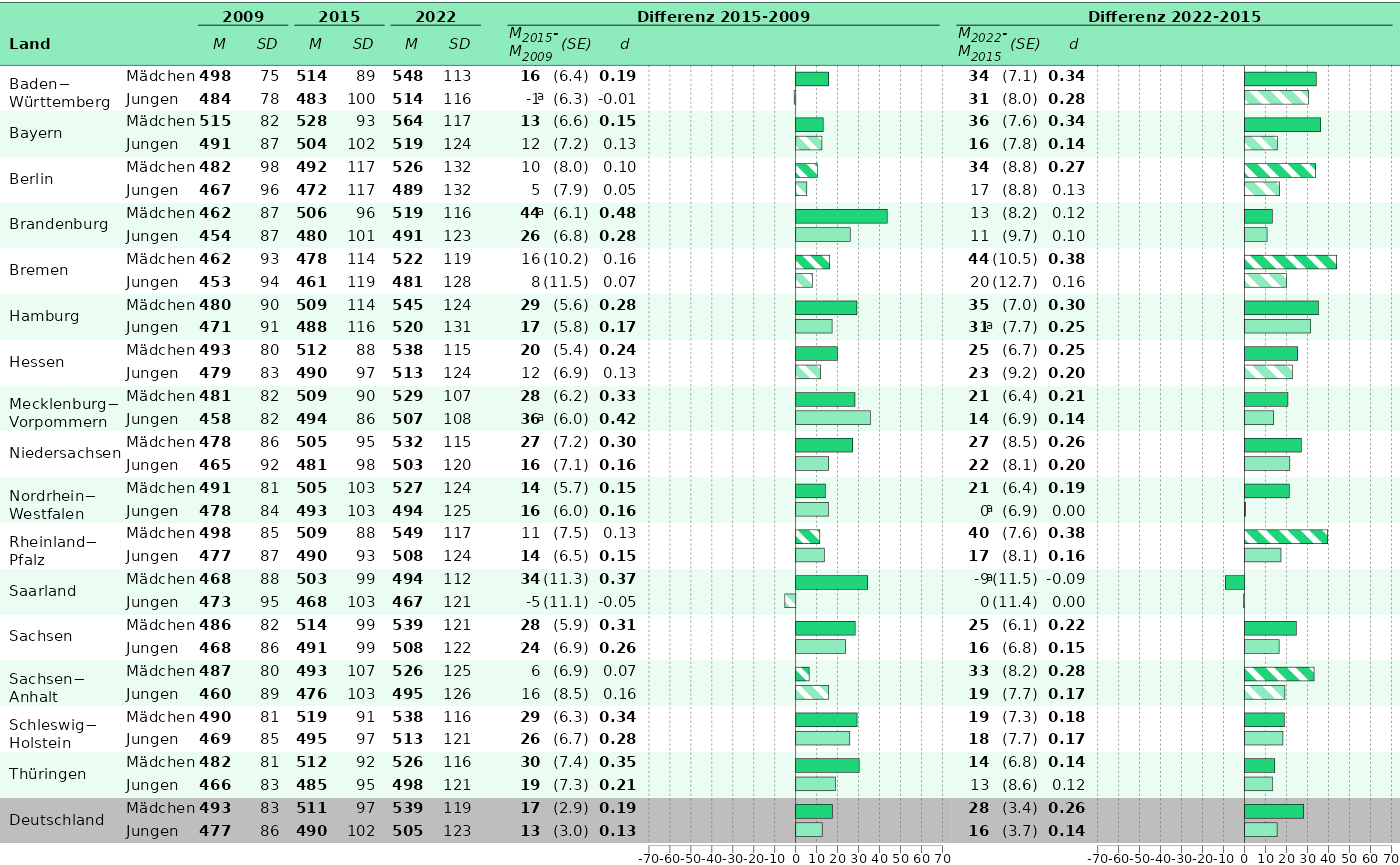1400x865 pixels.
Task: Click the 'Differenz 2022-2015' heading
Action: point(1174,17)
